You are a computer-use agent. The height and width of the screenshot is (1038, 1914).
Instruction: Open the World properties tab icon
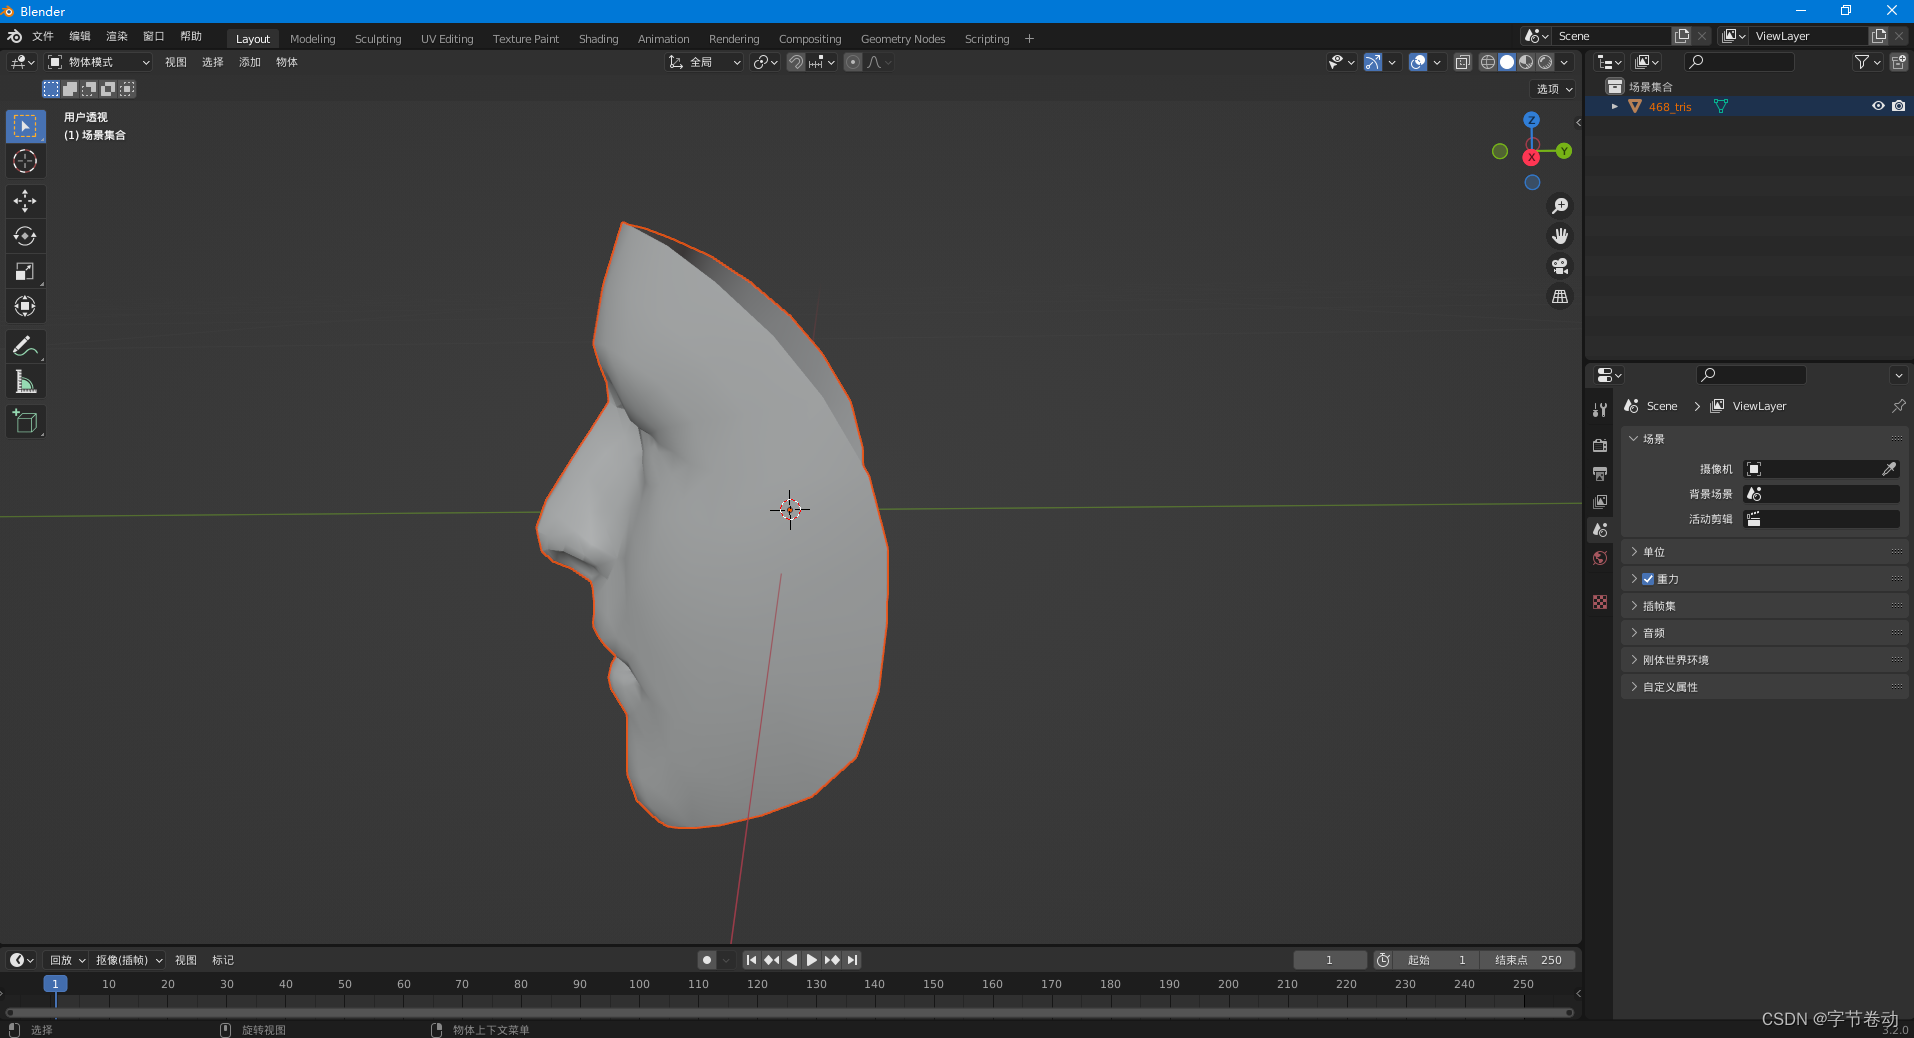(x=1600, y=558)
